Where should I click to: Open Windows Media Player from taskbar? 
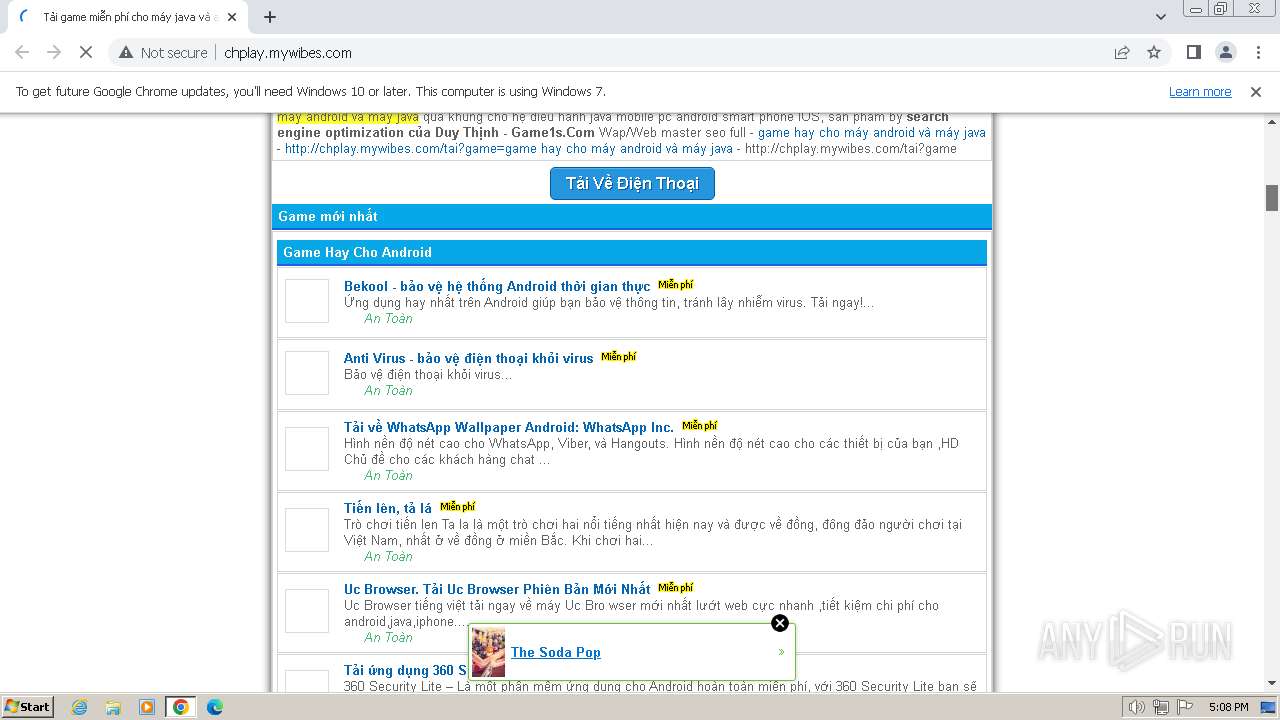pyautogui.click(x=147, y=707)
